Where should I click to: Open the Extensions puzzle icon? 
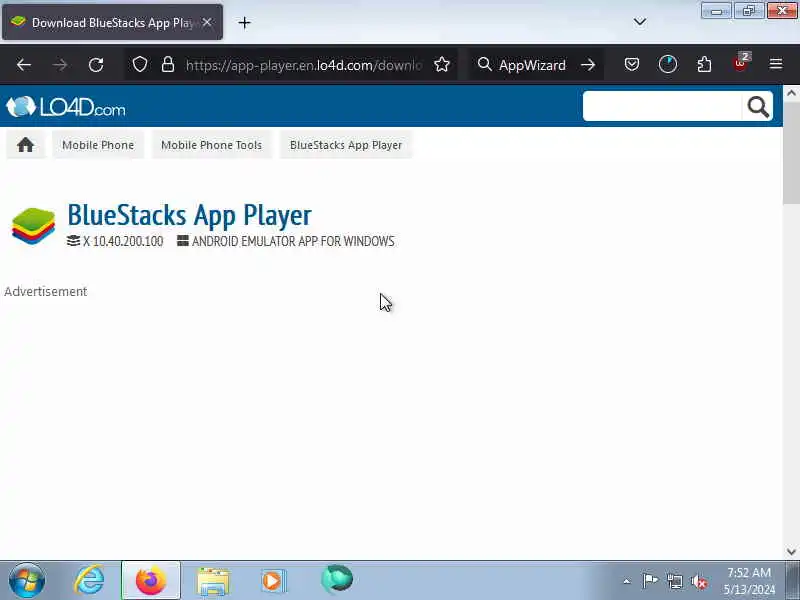[x=704, y=64]
